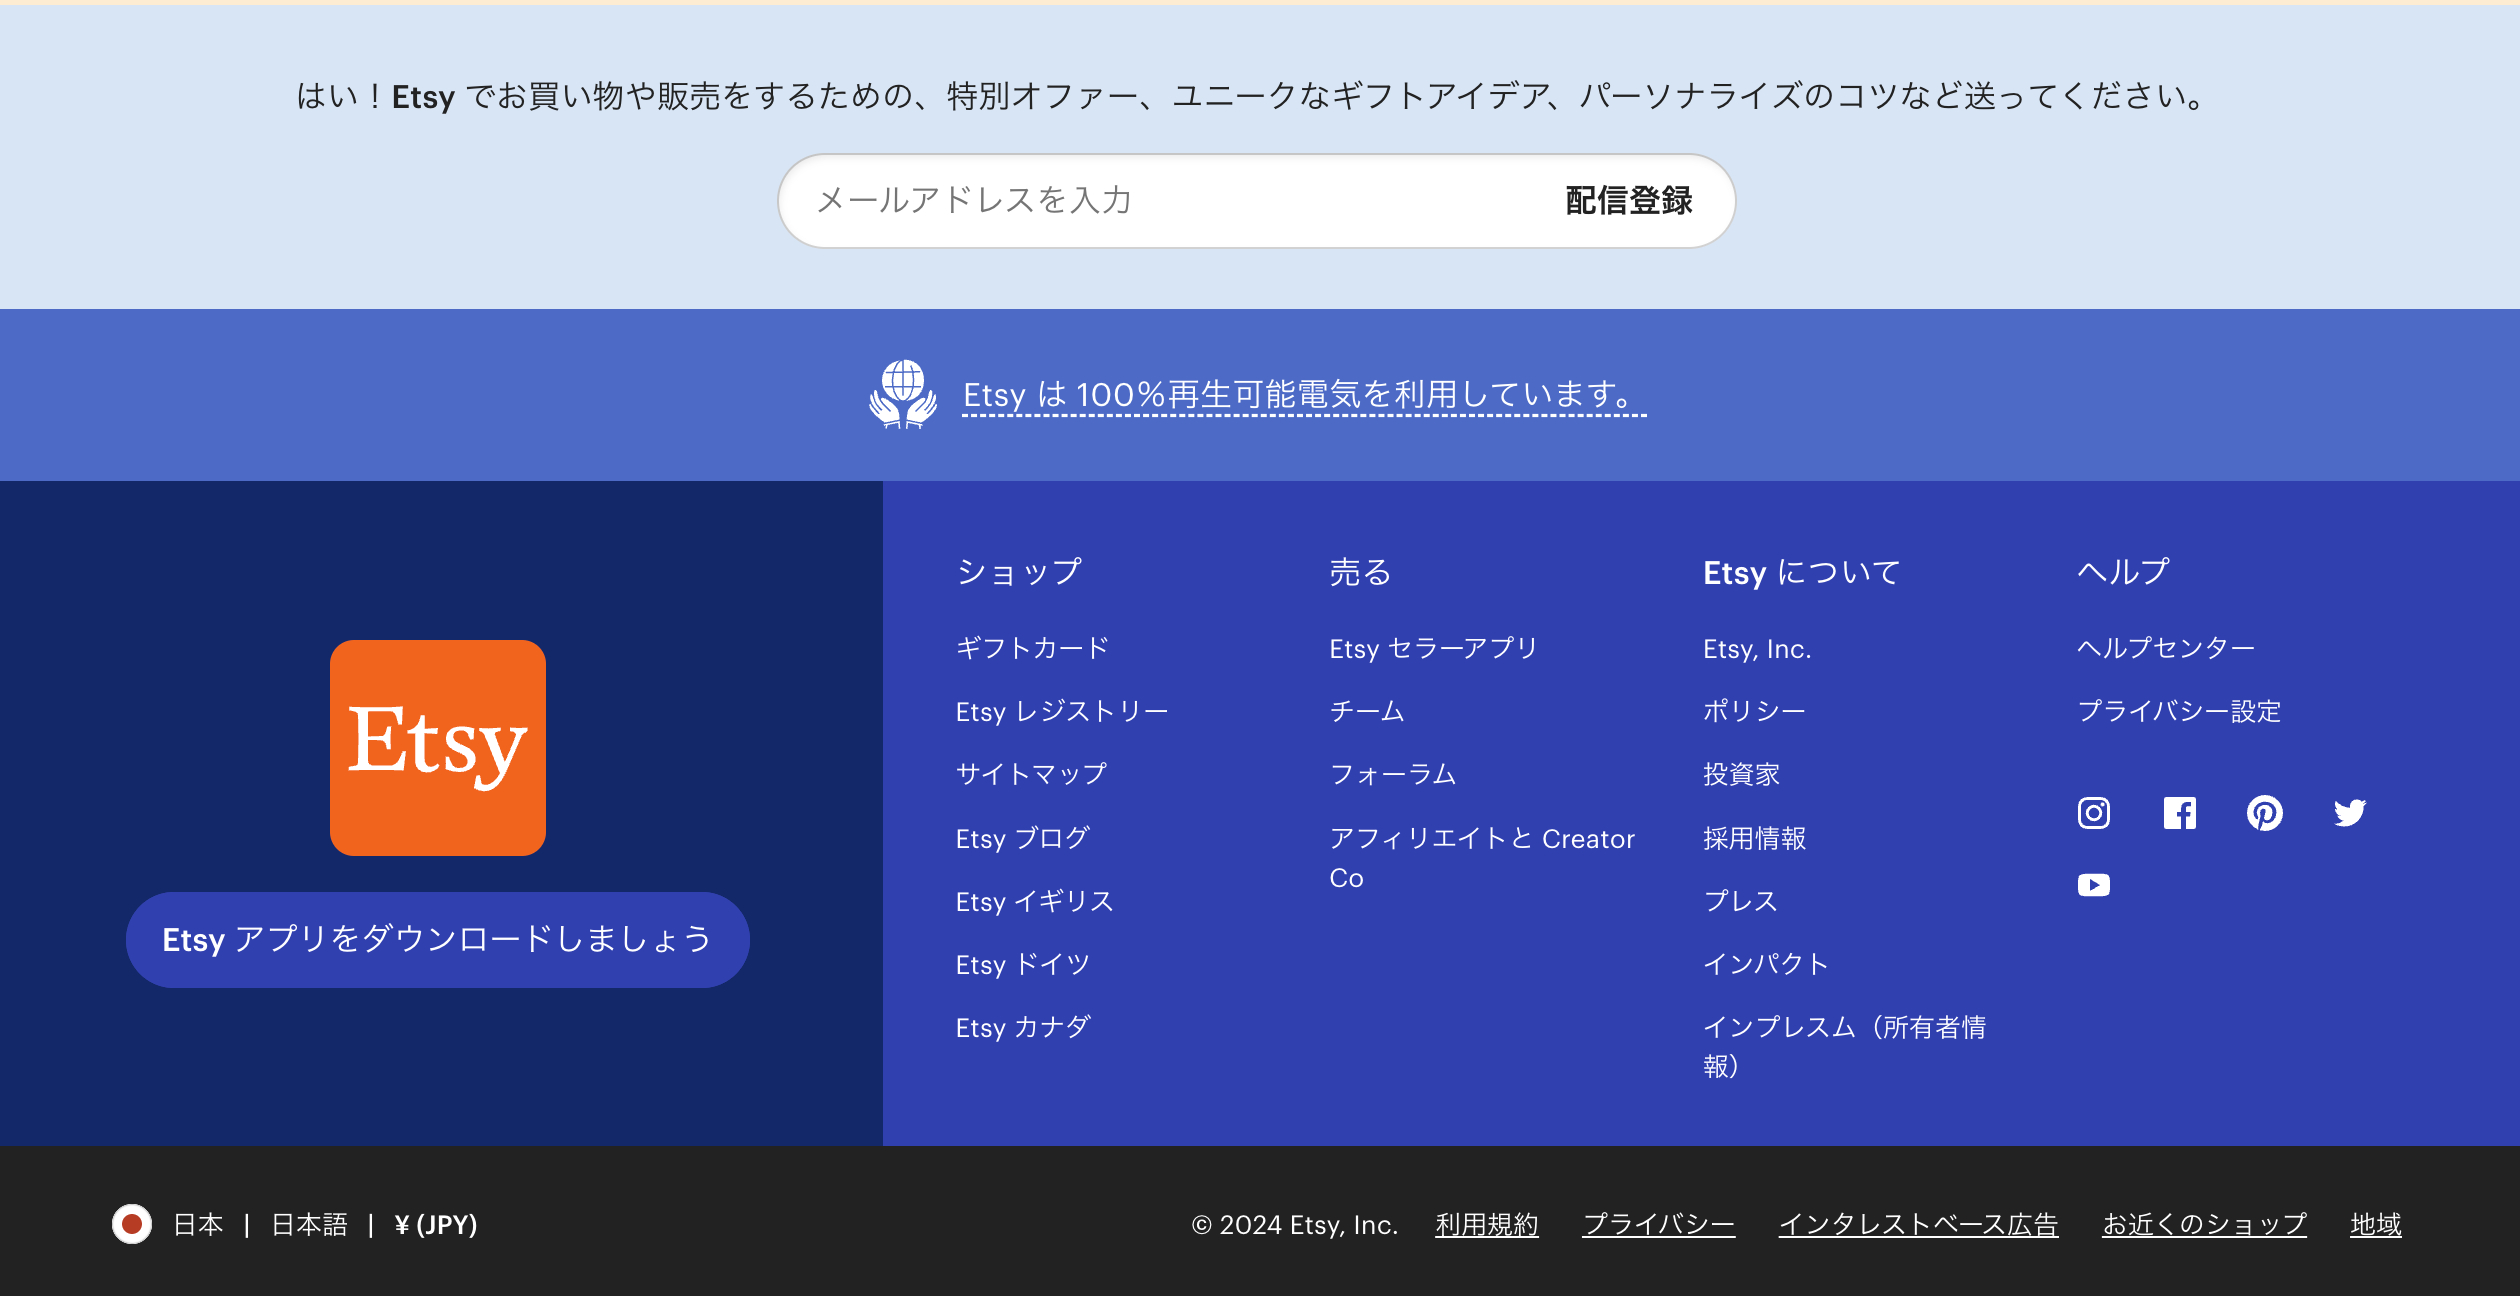Click the ショップ column heading
Image resolution: width=2520 pixels, height=1296 pixels.
(1019, 572)
